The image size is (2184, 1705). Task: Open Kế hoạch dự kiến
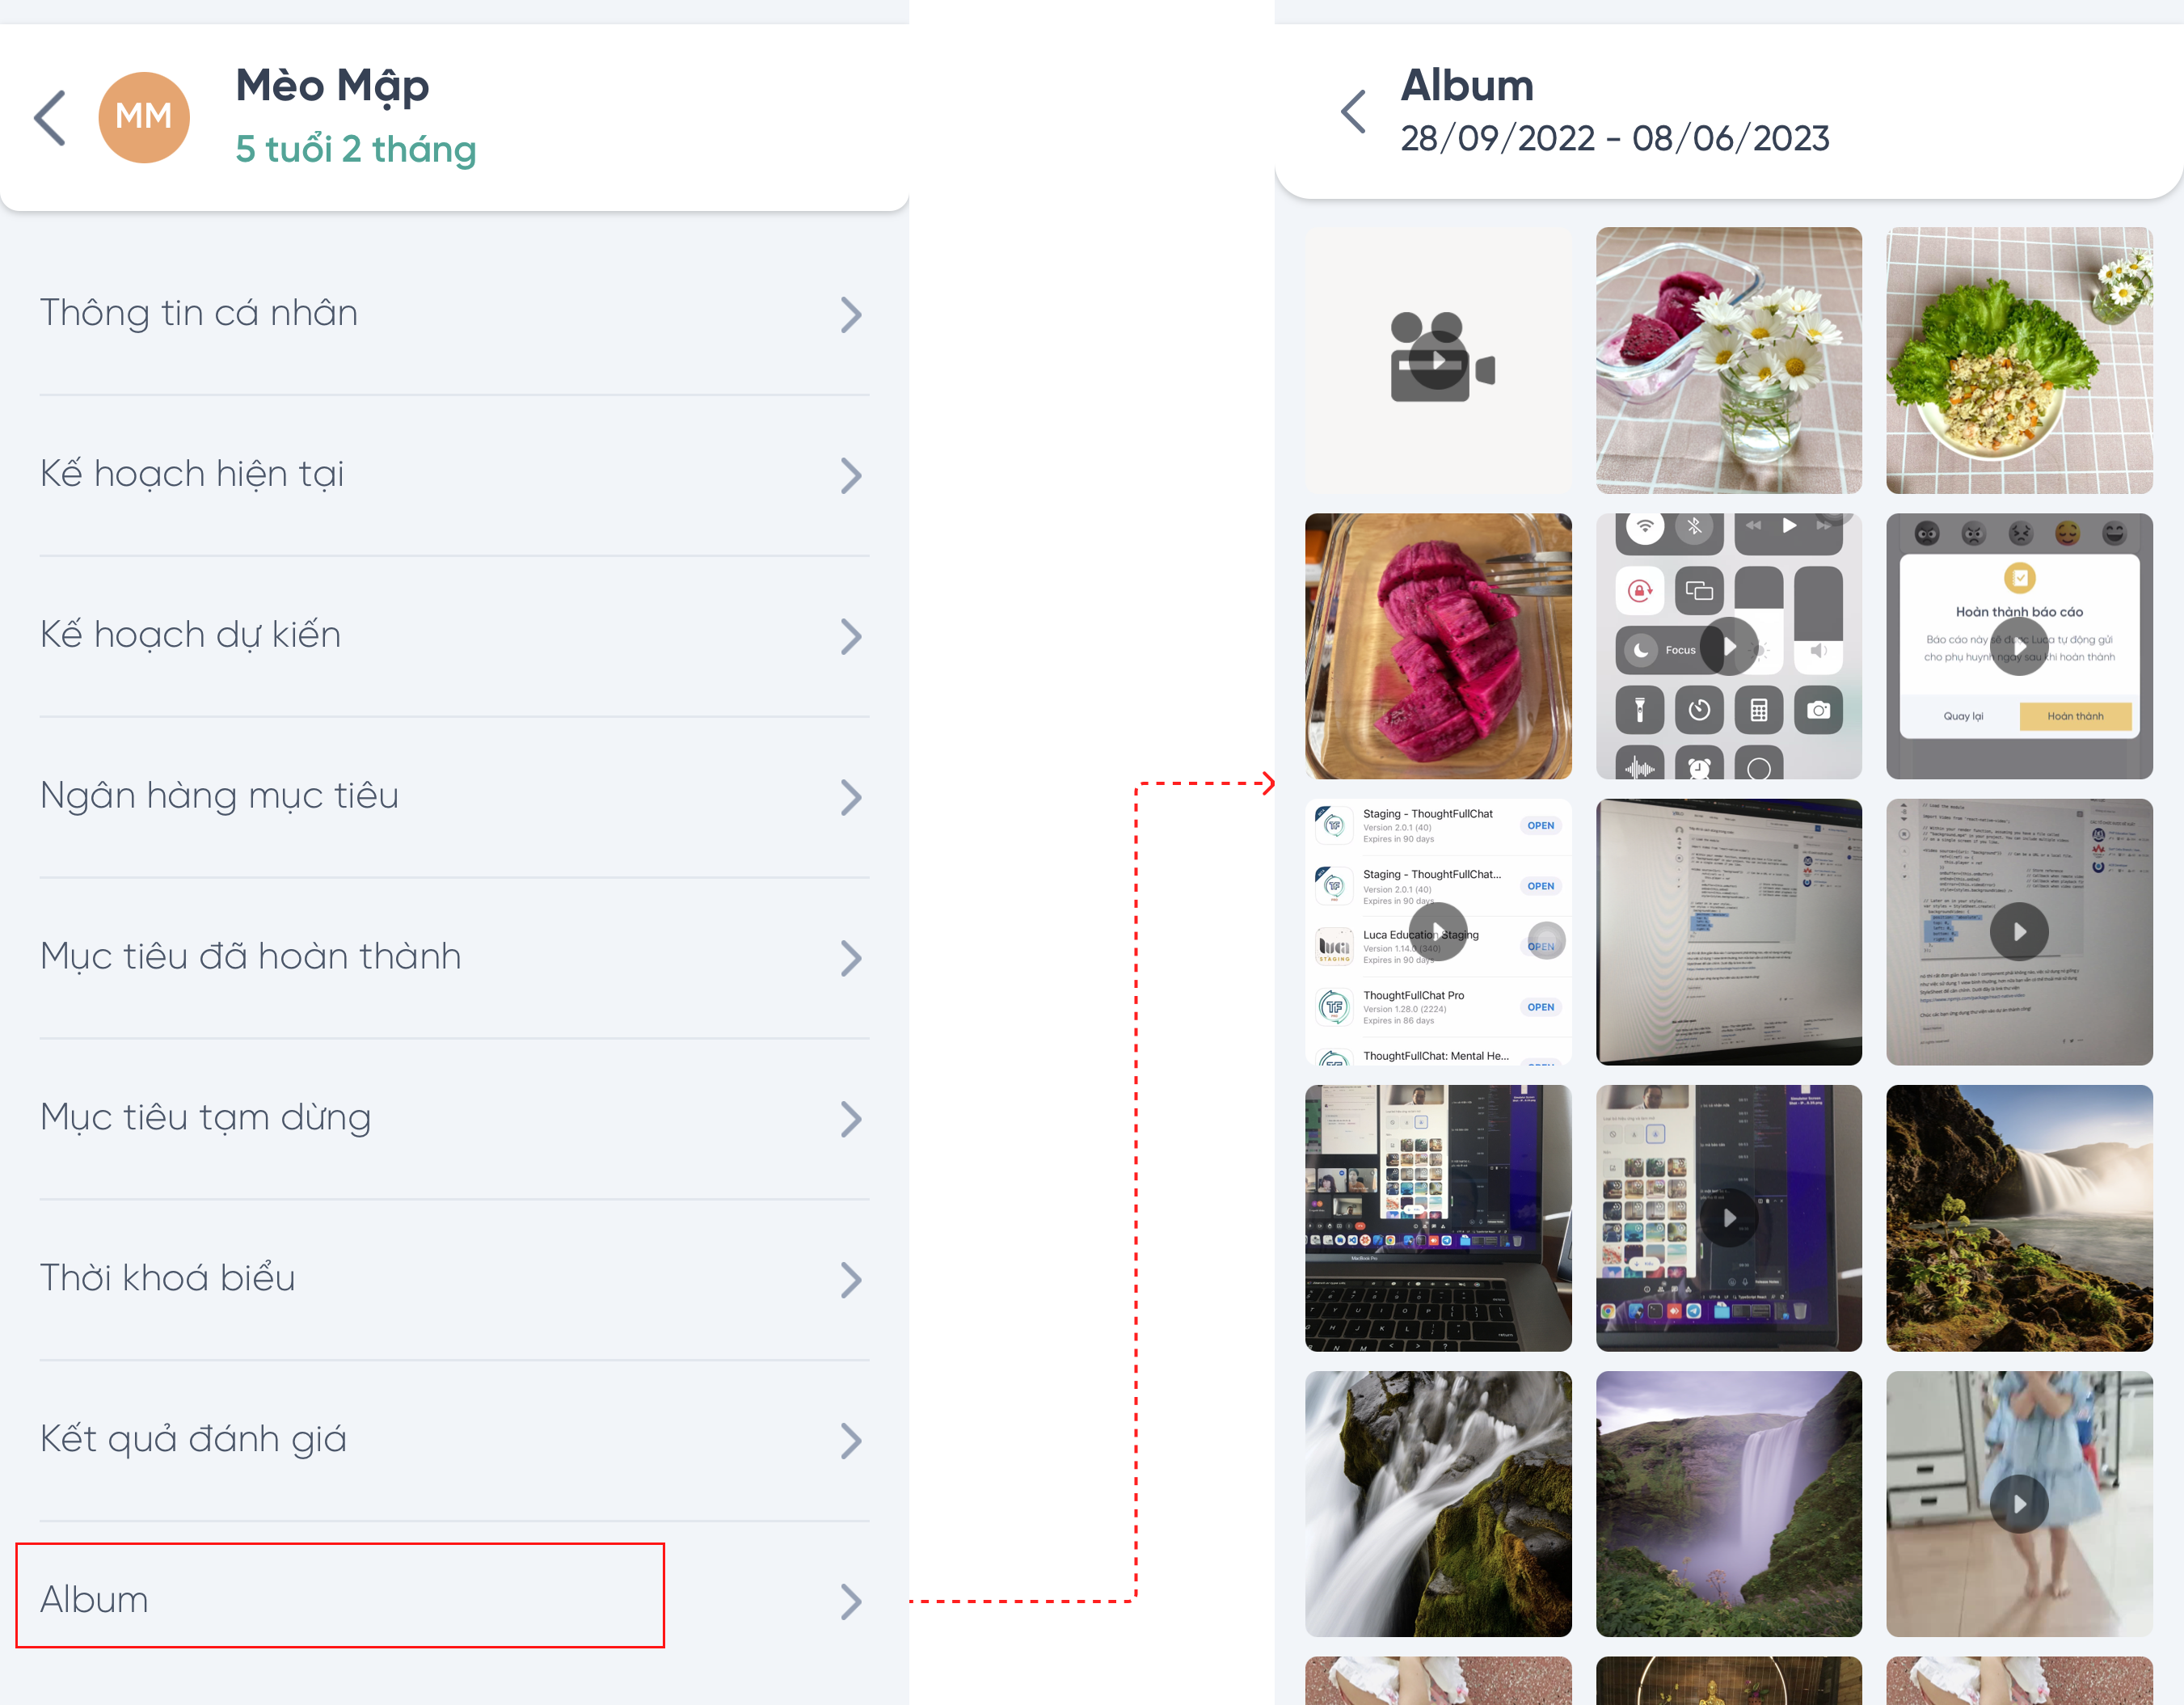point(454,636)
